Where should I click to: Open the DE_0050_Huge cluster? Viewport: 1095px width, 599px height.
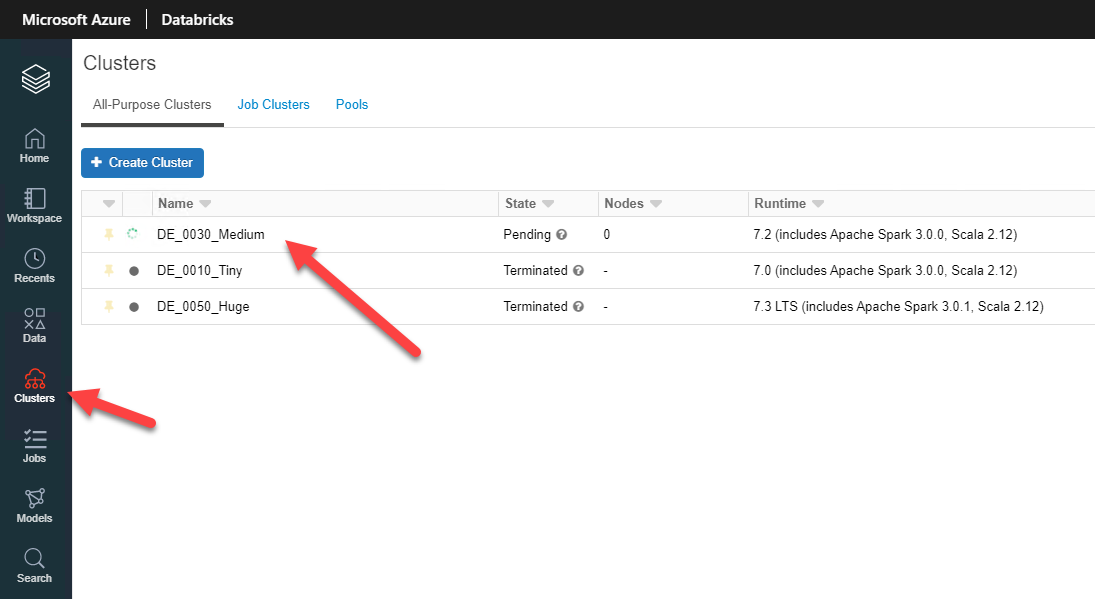click(203, 306)
